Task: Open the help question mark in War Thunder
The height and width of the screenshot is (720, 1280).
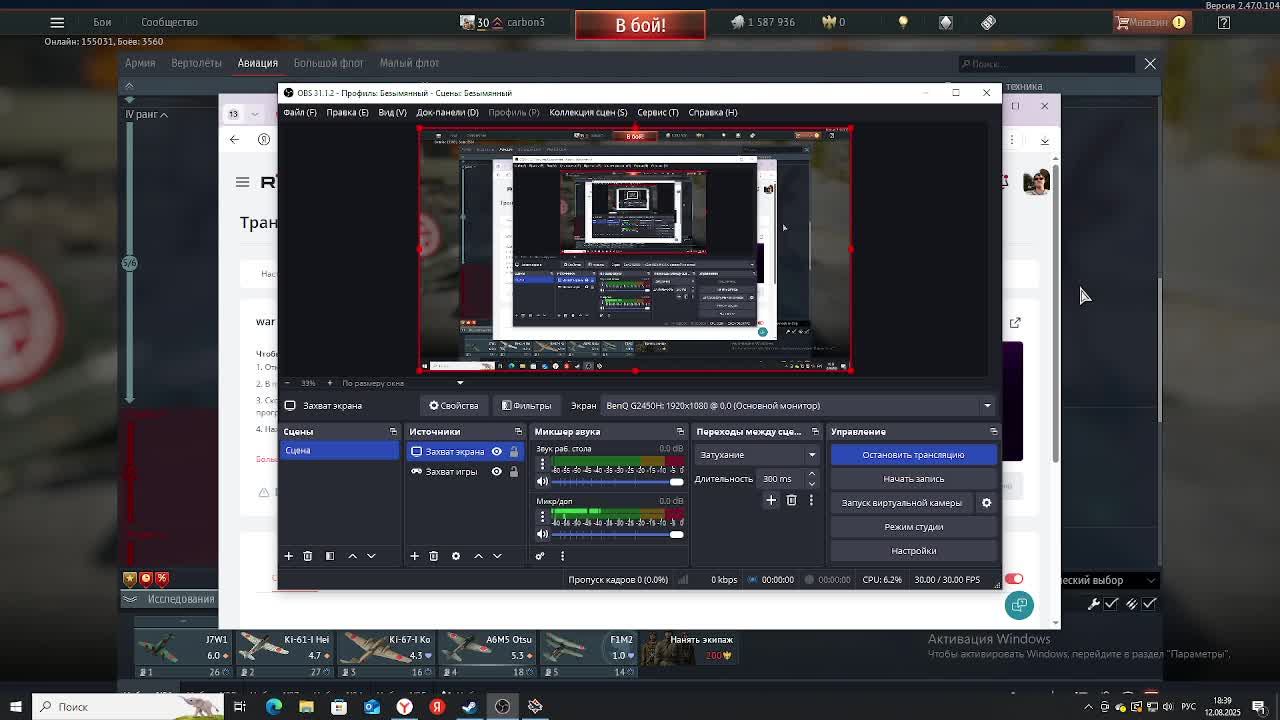Action: tap(1224, 22)
